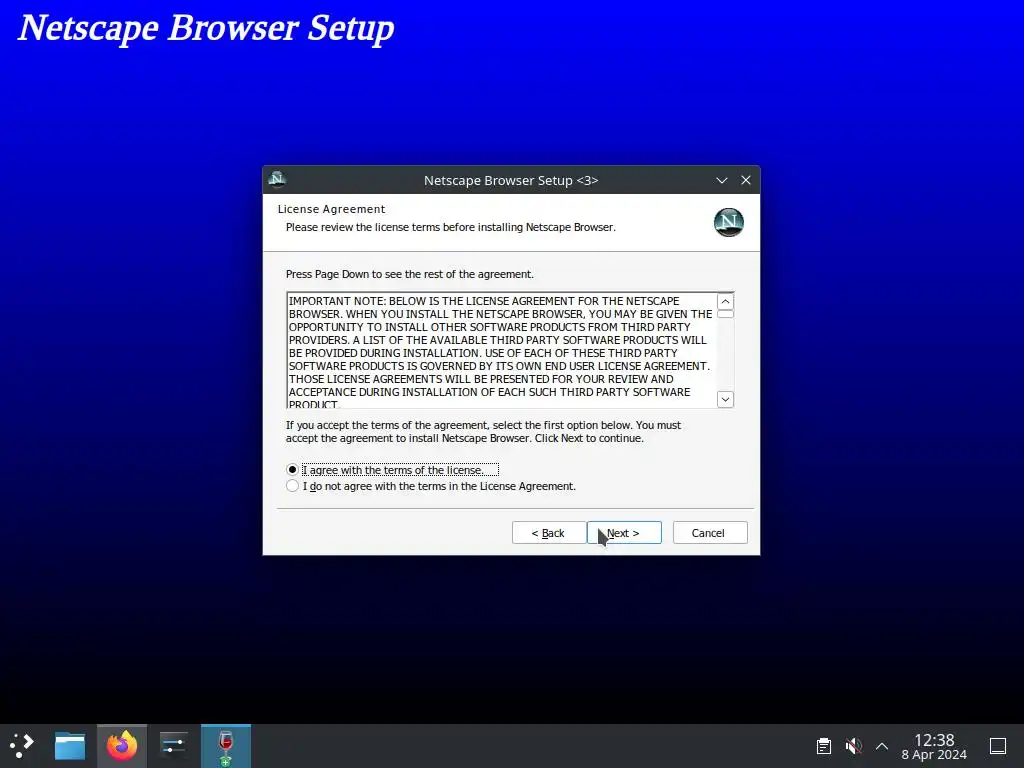Click license text scroll up arrow
Image resolution: width=1024 pixels, height=768 pixels.
point(725,301)
